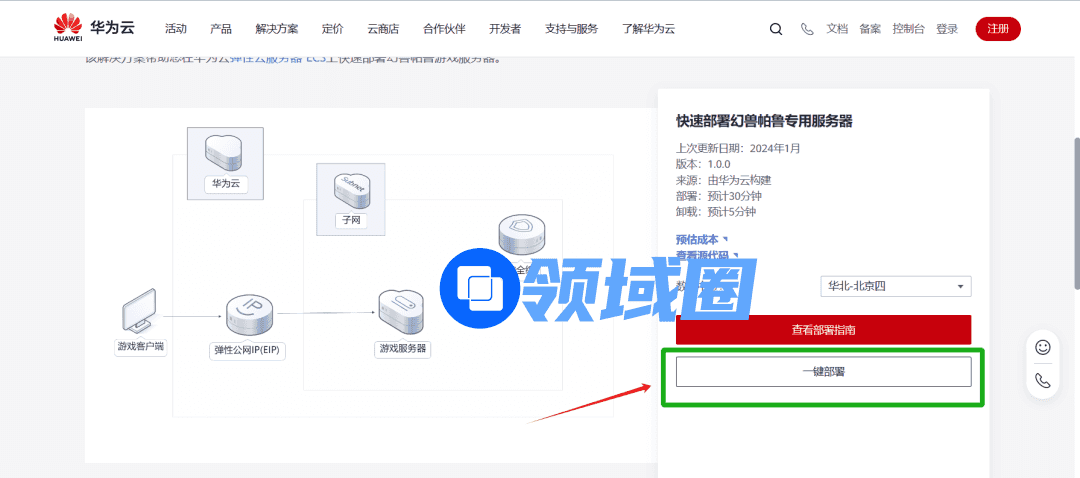Open the 产品 menu
This screenshot has width=1080, height=478.
[221, 29]
